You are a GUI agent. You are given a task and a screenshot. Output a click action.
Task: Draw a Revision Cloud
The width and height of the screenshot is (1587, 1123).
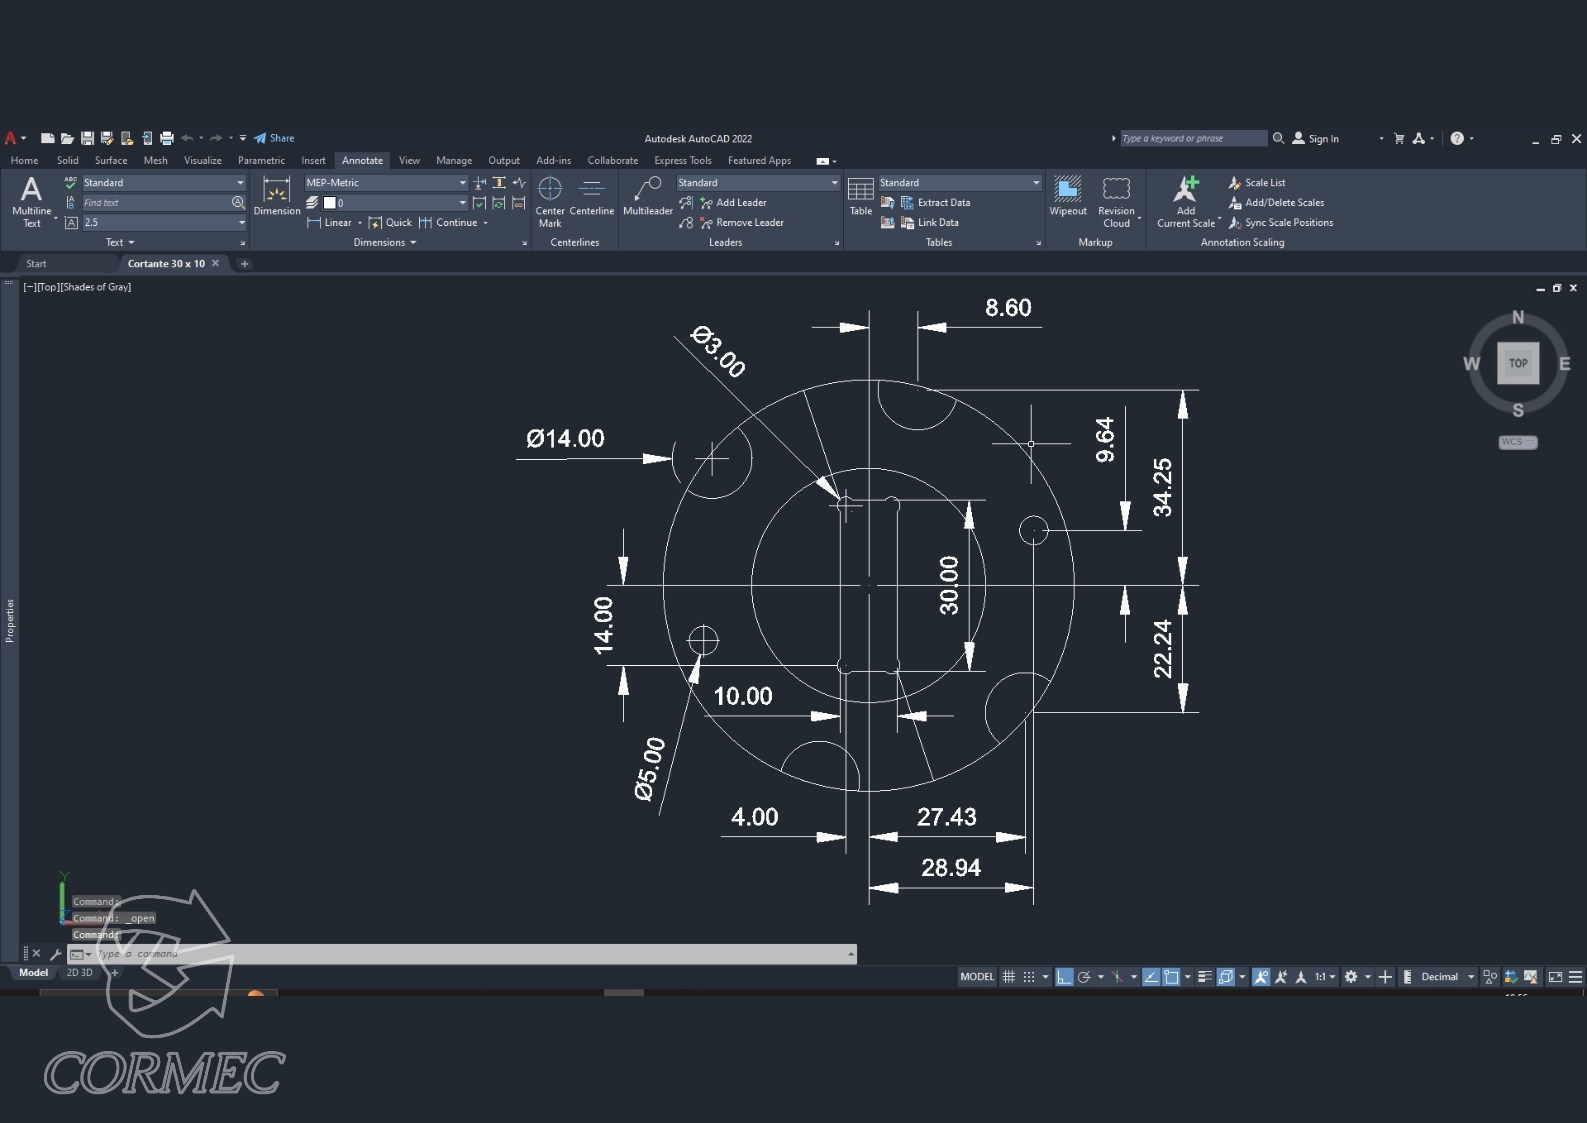click(1116, 200)
